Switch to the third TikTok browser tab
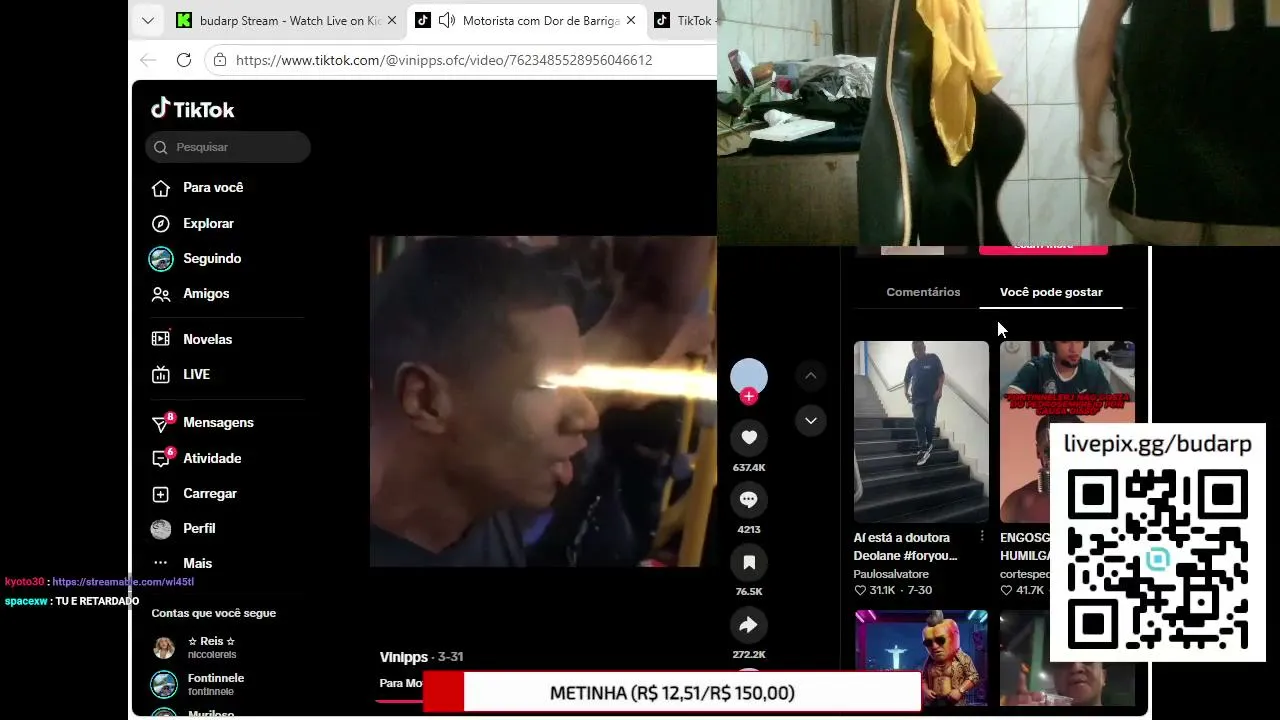 684,20
